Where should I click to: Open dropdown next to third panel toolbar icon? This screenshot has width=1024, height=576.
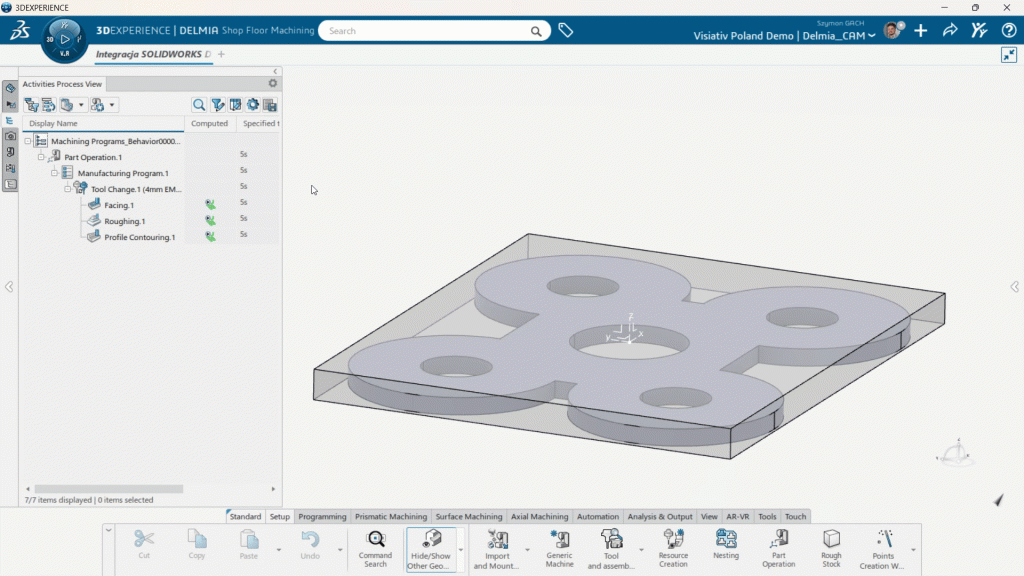click(x=81, y=104)
